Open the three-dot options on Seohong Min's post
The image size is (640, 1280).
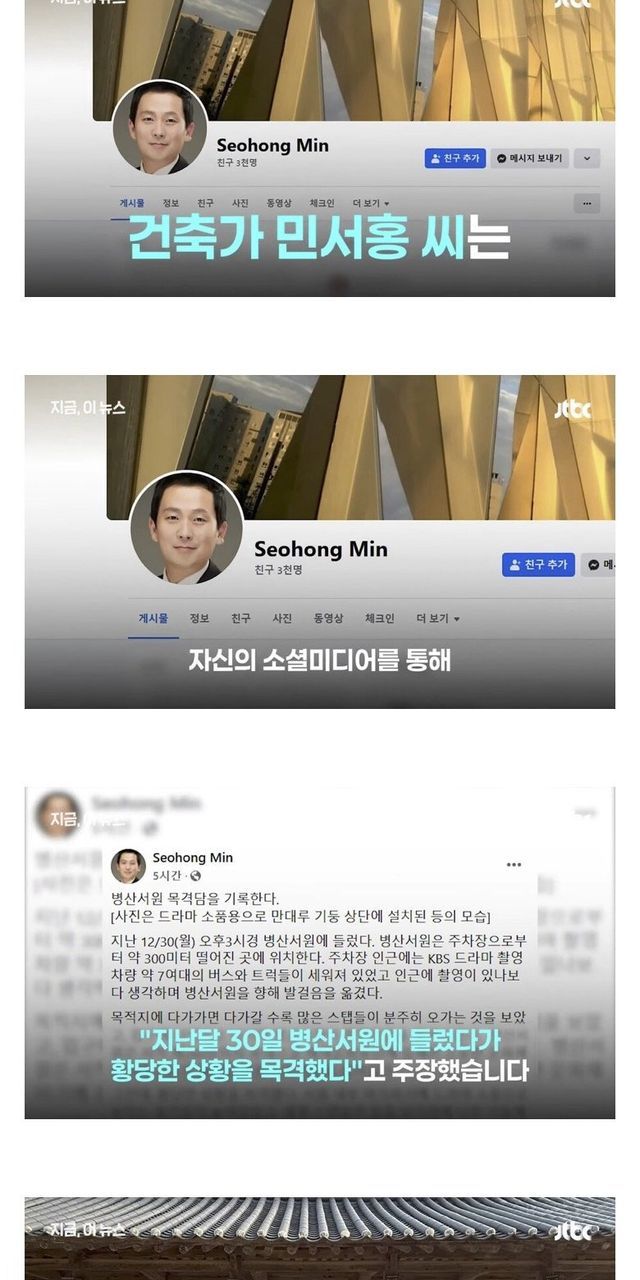[514, 865]
